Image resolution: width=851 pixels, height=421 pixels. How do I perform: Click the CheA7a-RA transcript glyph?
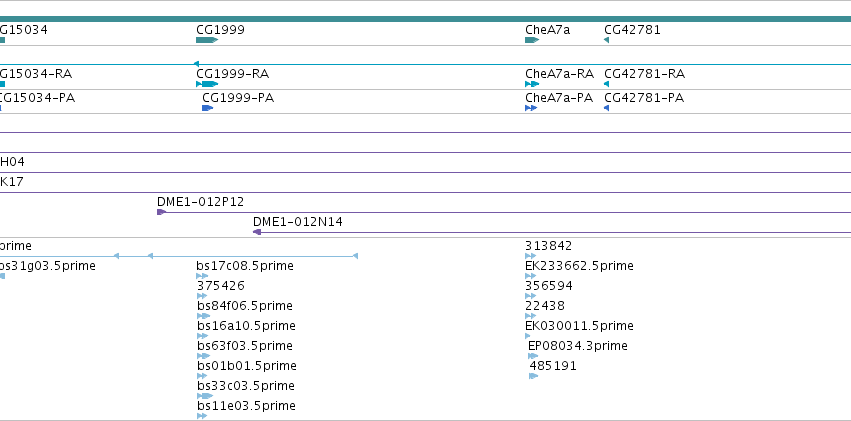(x=532, y=84)
